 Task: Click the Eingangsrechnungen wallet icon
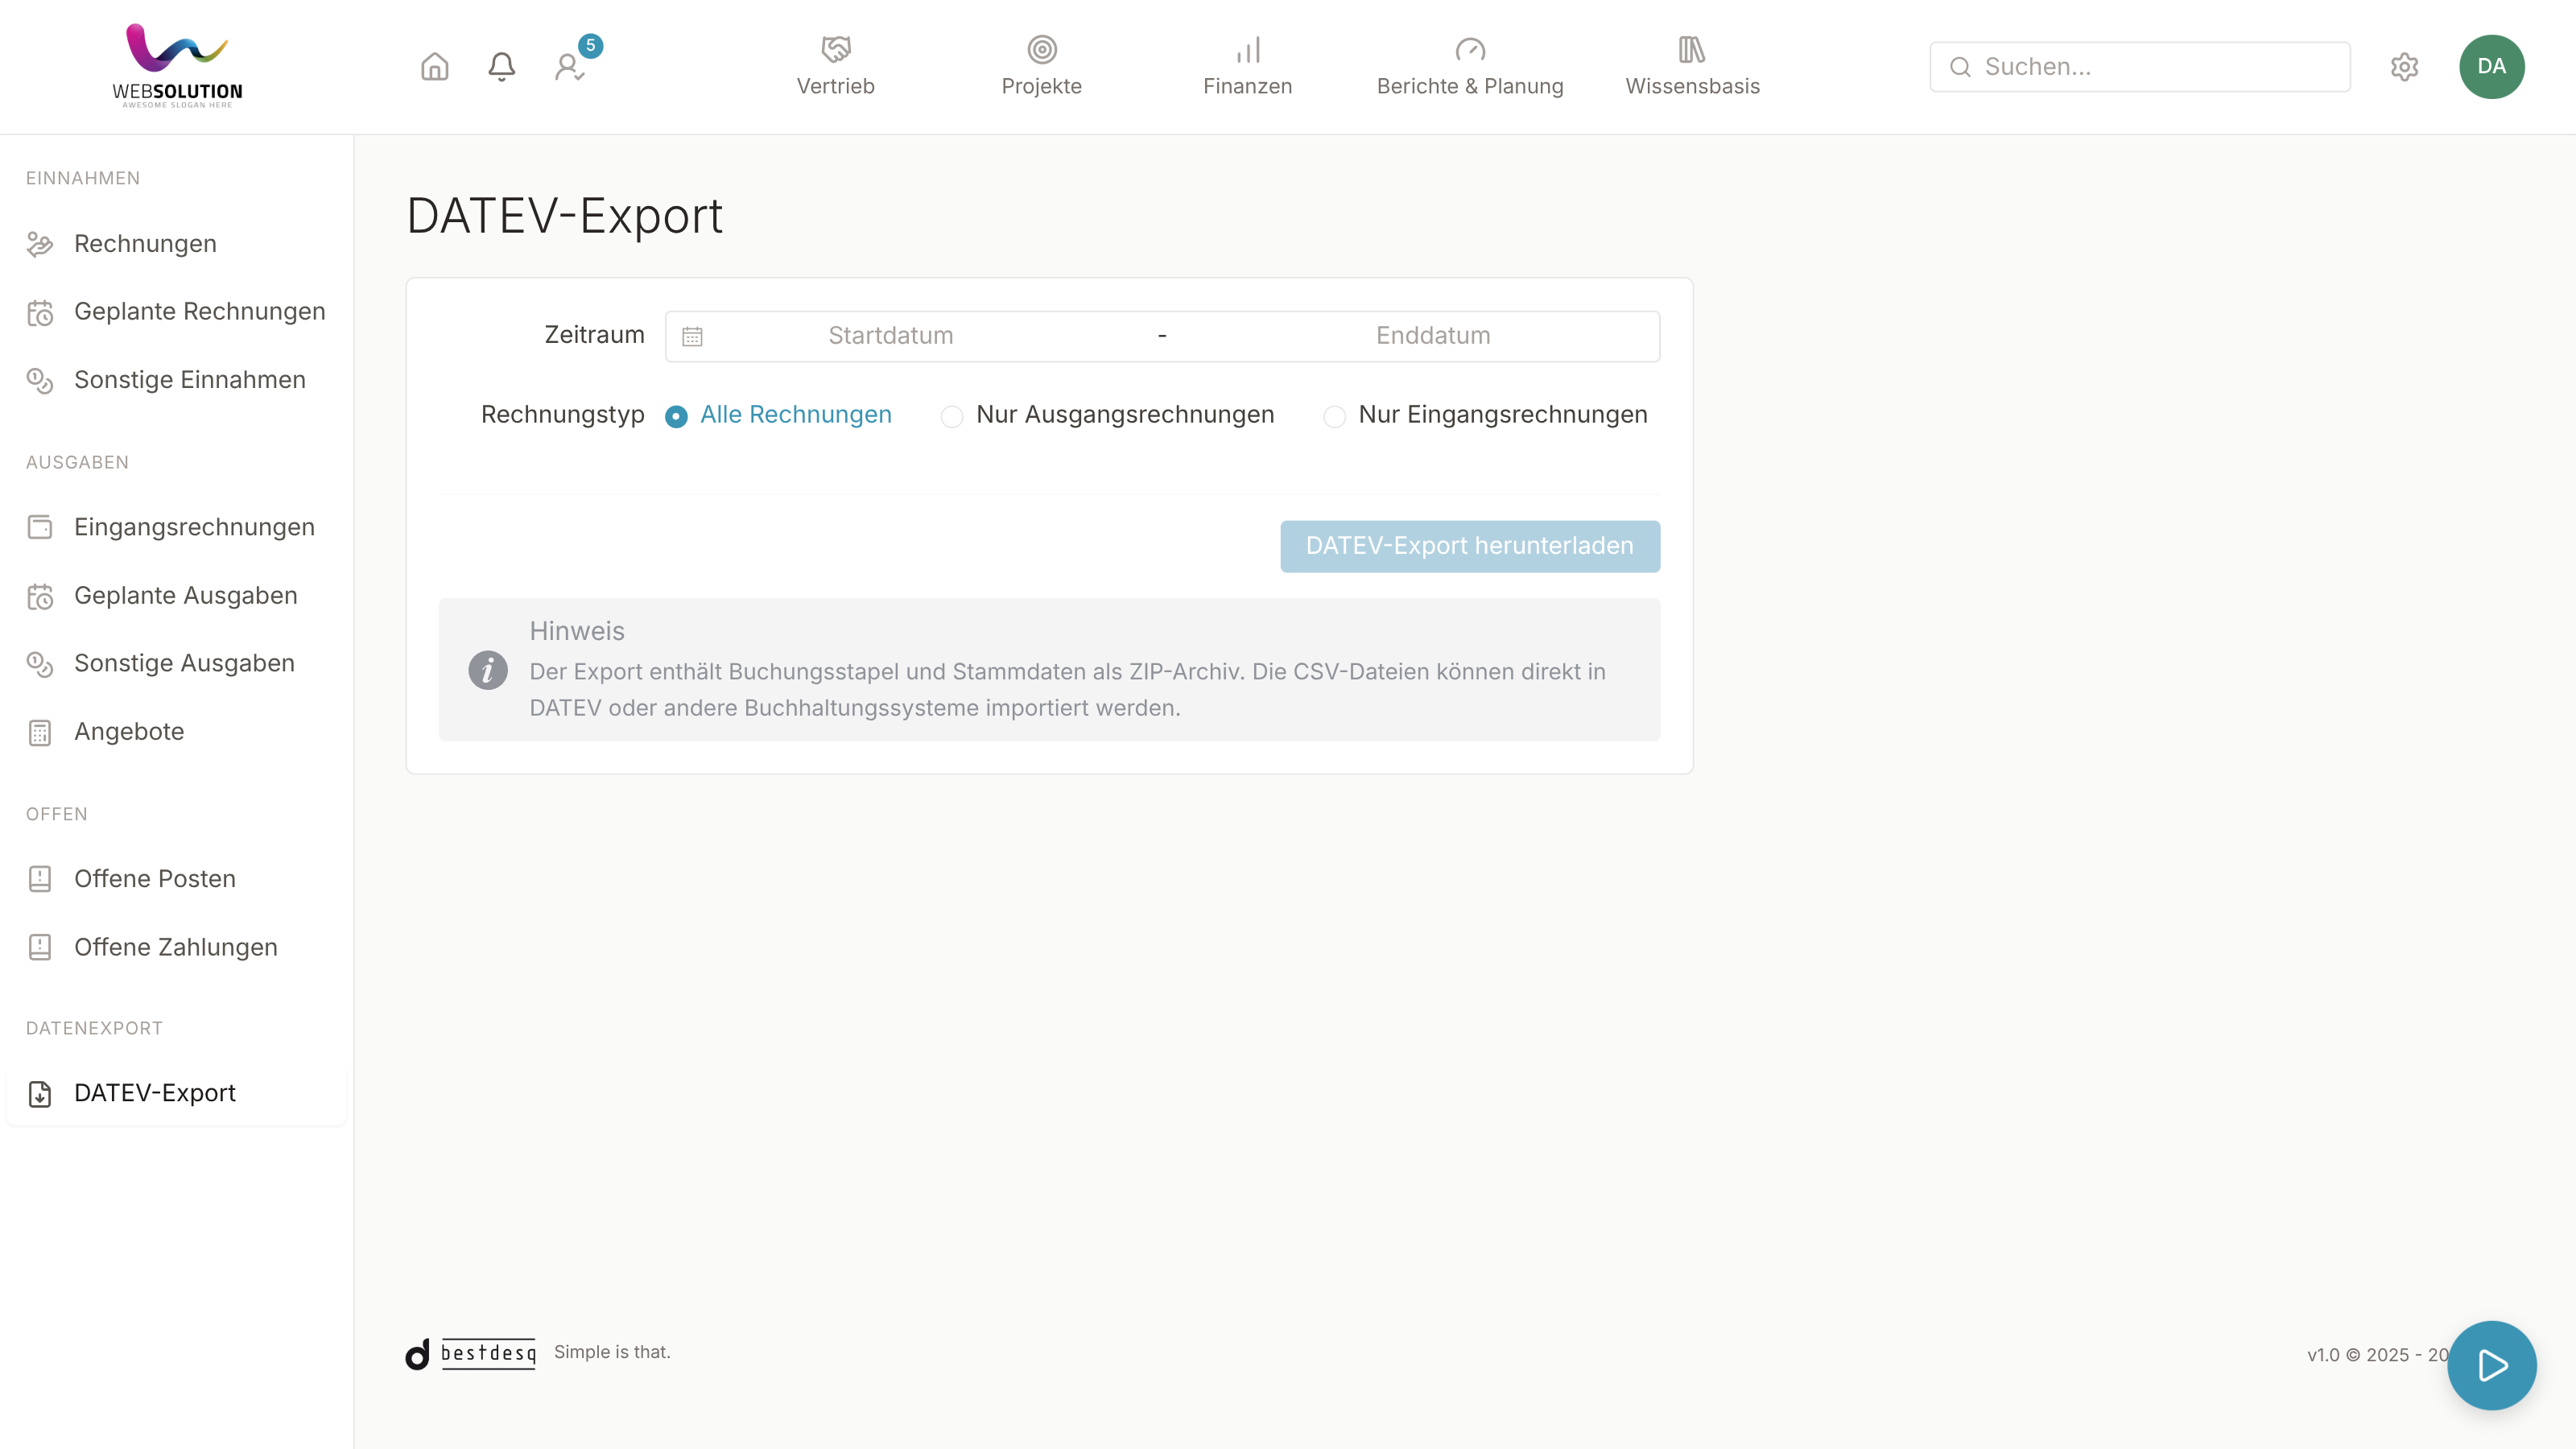click(x=40, y=527)
